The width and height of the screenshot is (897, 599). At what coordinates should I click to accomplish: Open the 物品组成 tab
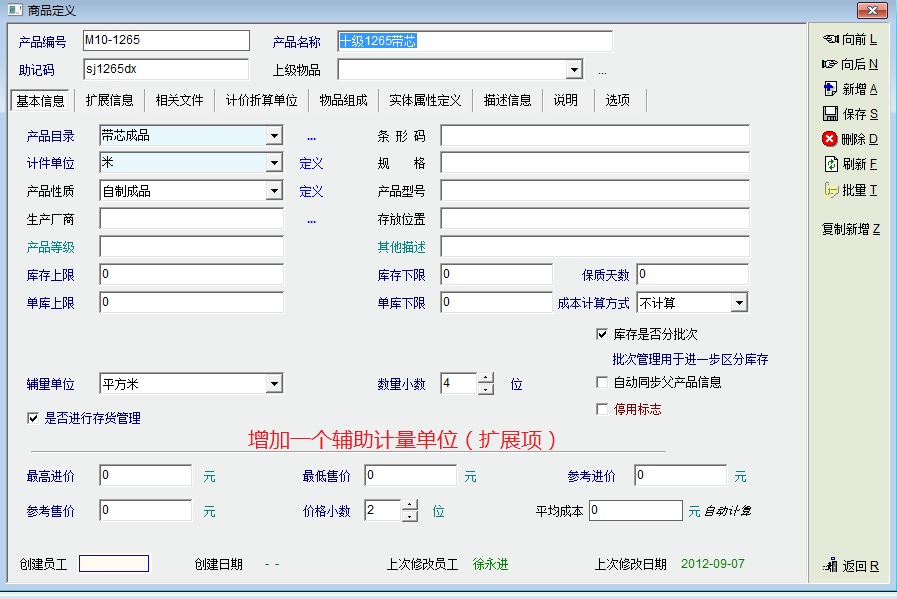[343, 101]
